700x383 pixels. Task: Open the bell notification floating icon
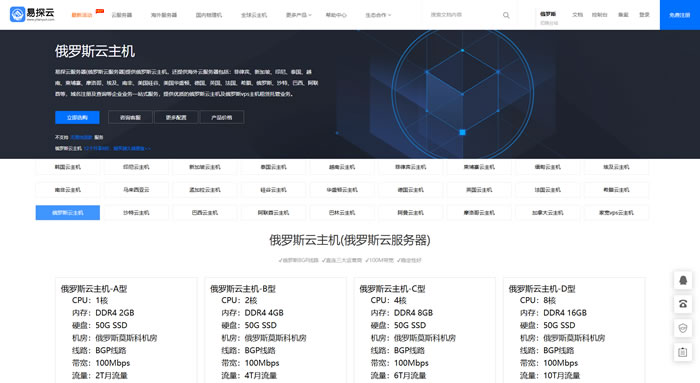pyautogui.click(x=683, y=280)
